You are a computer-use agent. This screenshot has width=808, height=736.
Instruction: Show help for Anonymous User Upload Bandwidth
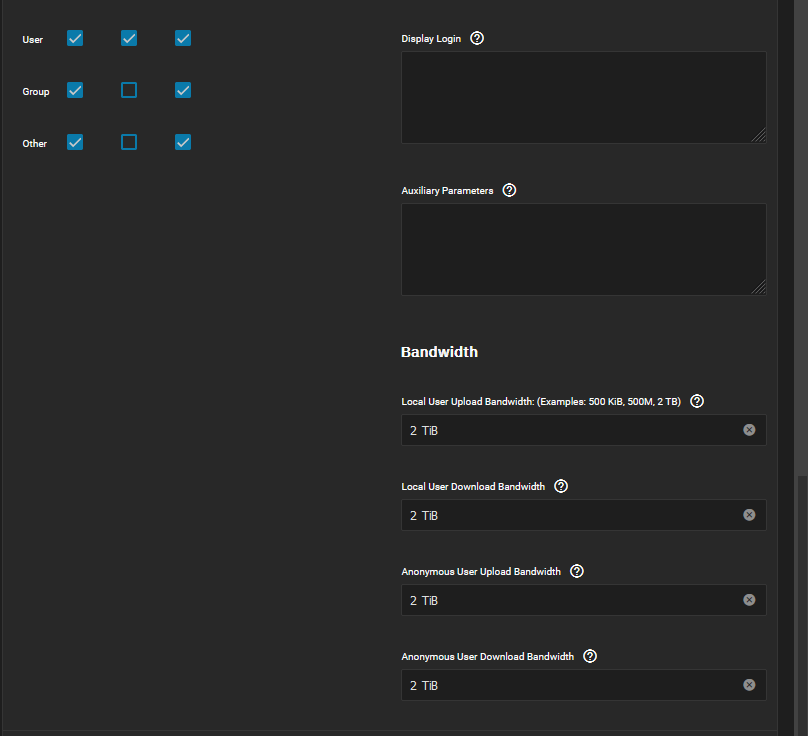click(577, 571)
